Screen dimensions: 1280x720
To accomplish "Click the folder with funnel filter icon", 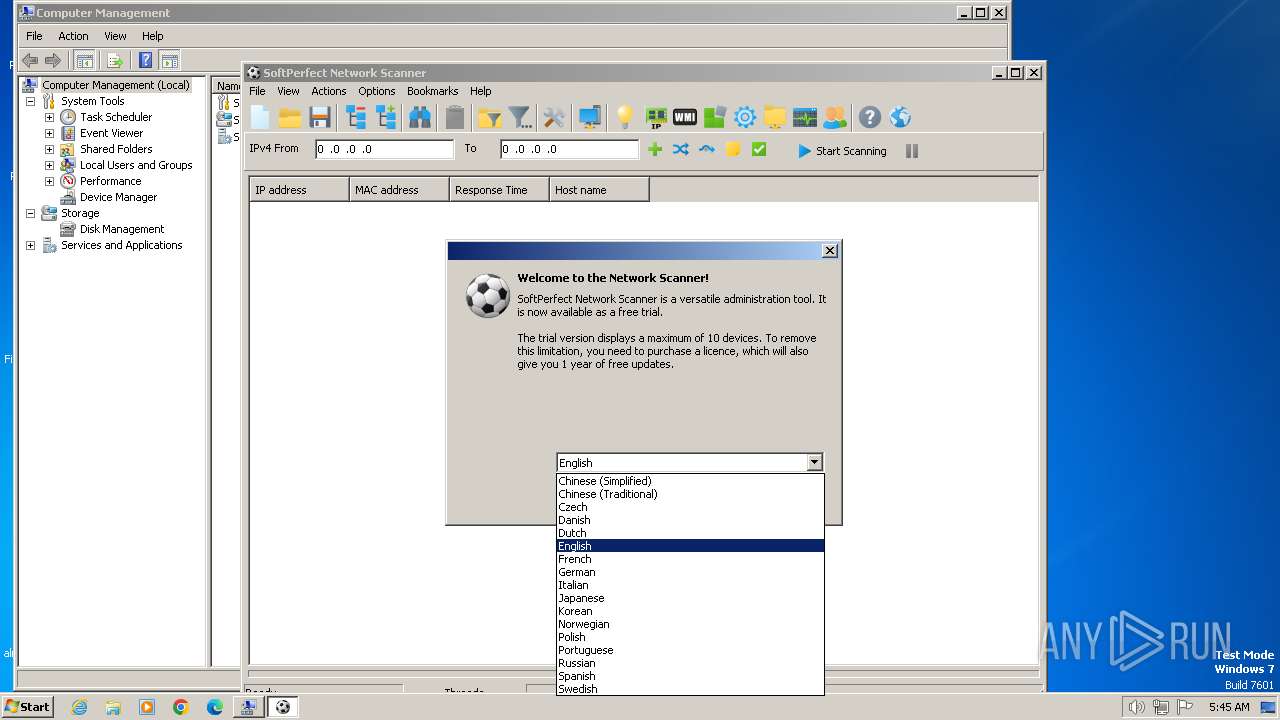I will coord(490,118).
